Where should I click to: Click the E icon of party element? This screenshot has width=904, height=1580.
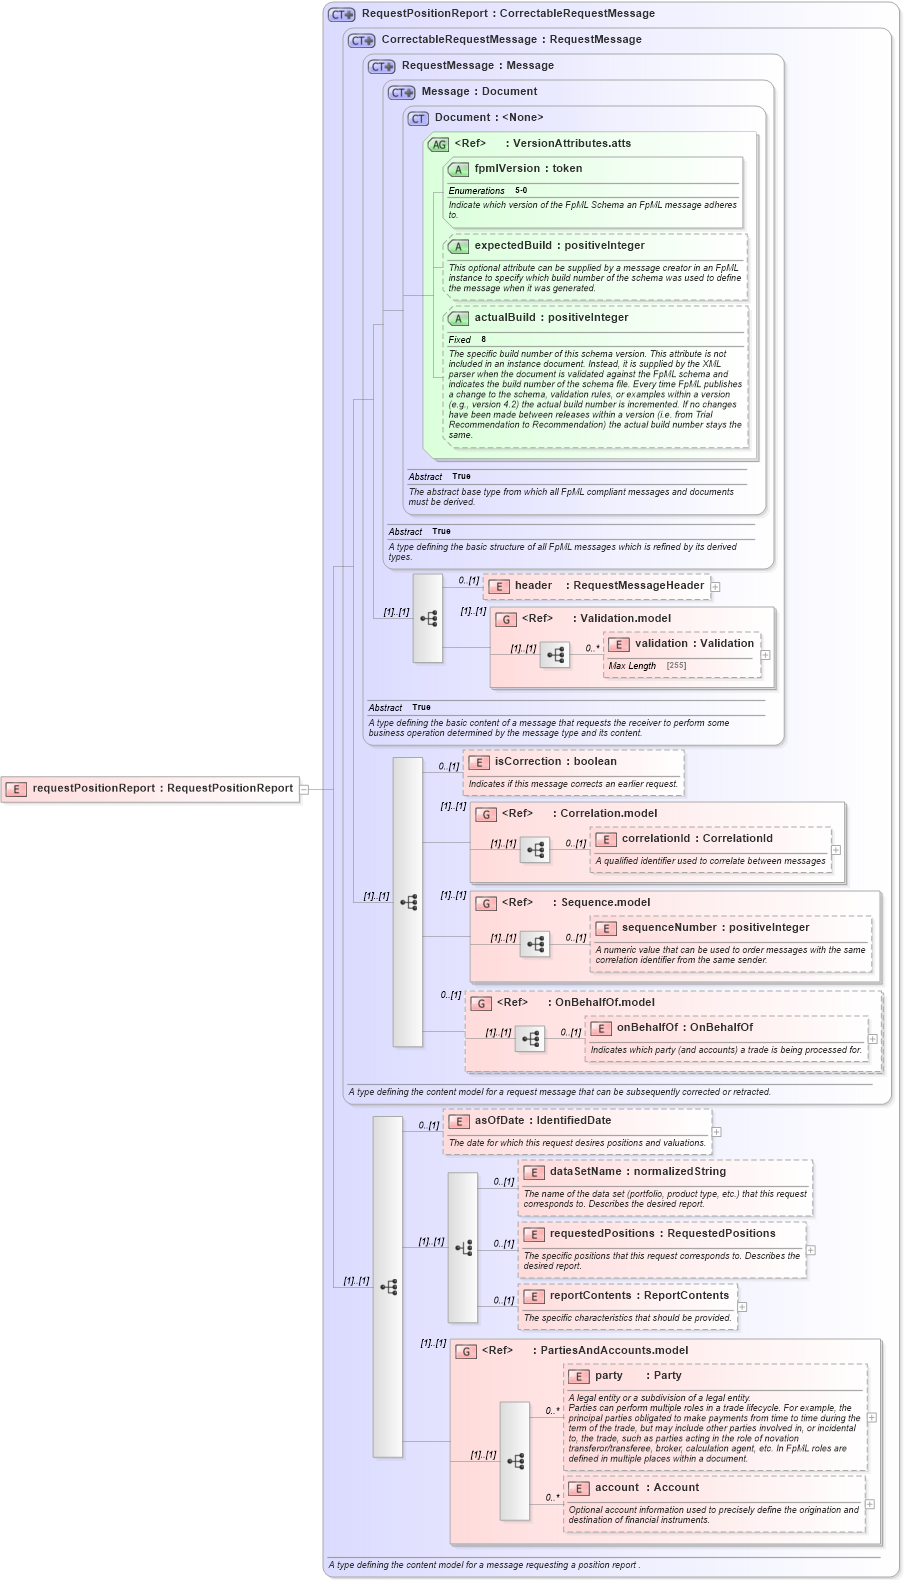click(579, 1377)
